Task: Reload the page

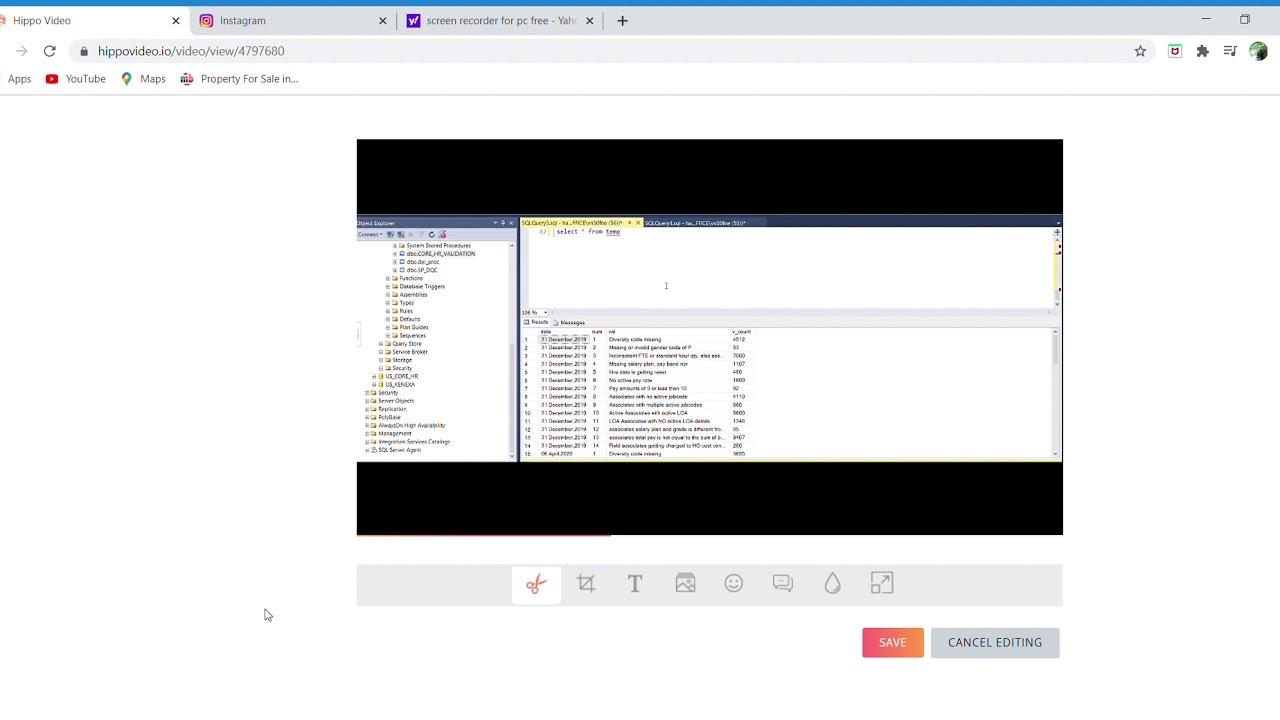Action: coord(50,51)
